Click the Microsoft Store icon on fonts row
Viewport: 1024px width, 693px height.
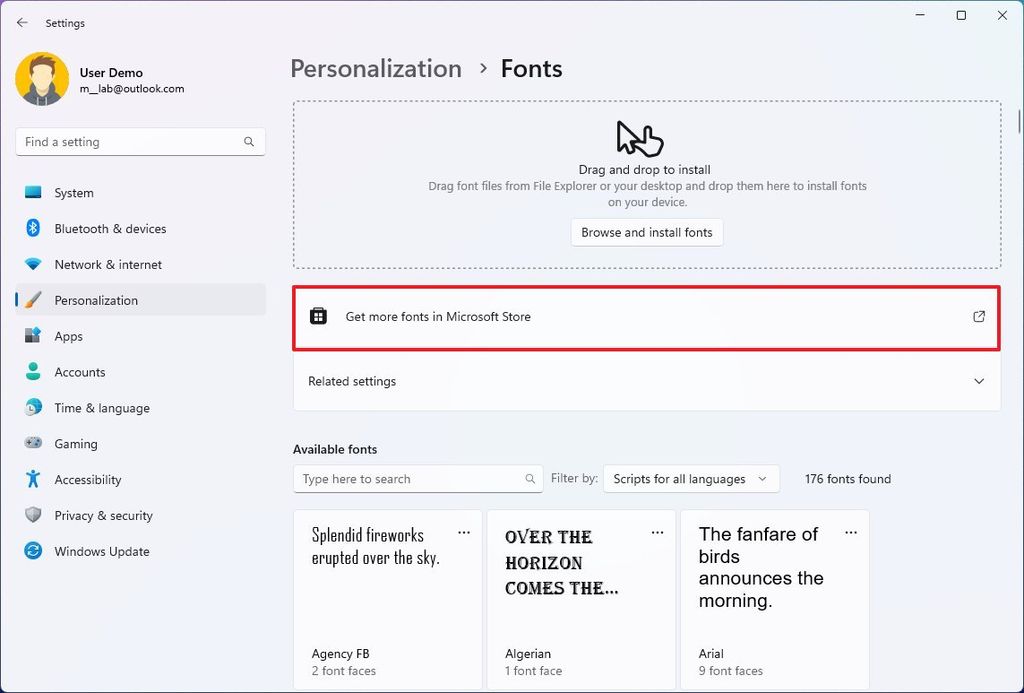317,315
